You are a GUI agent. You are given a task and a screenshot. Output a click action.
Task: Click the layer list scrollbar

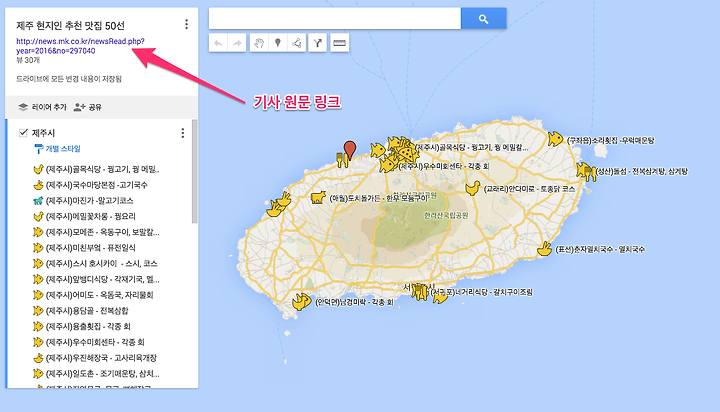click(x=195, y=171)
